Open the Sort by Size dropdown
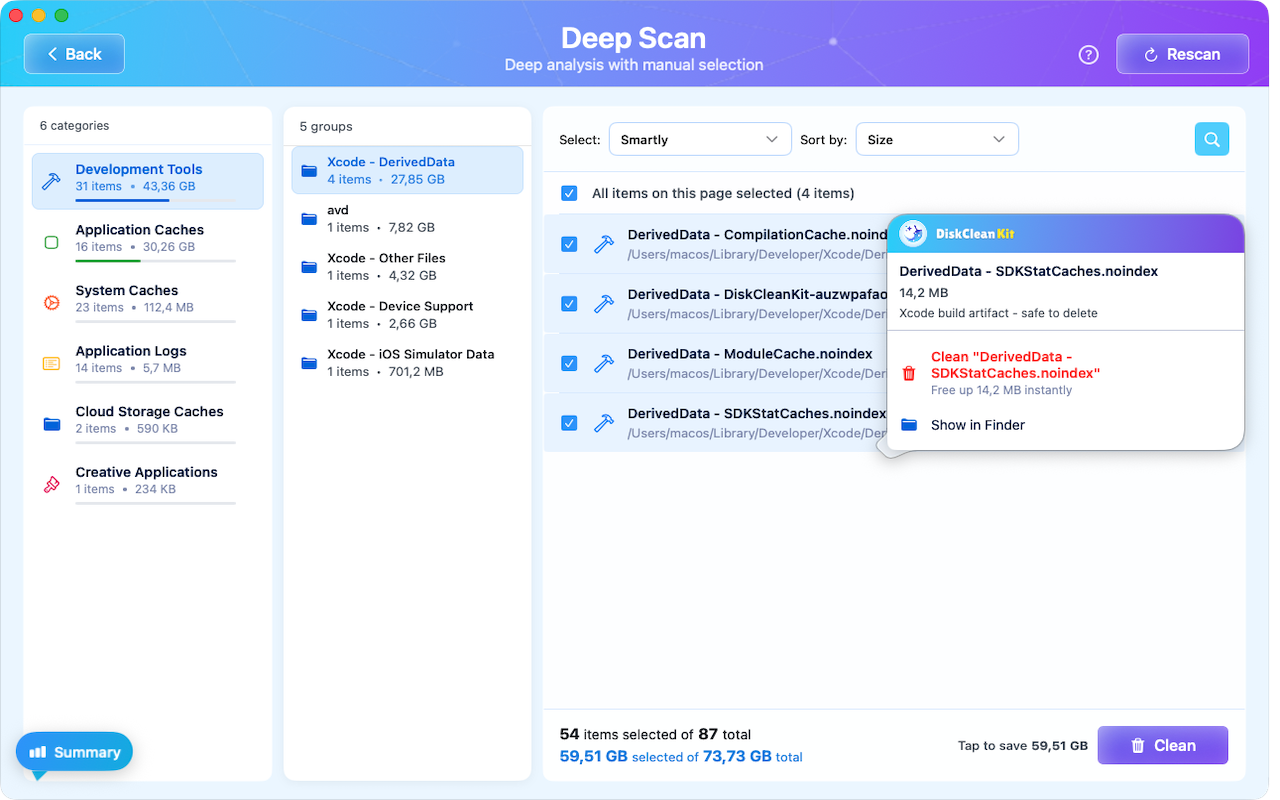 point(936,139)
